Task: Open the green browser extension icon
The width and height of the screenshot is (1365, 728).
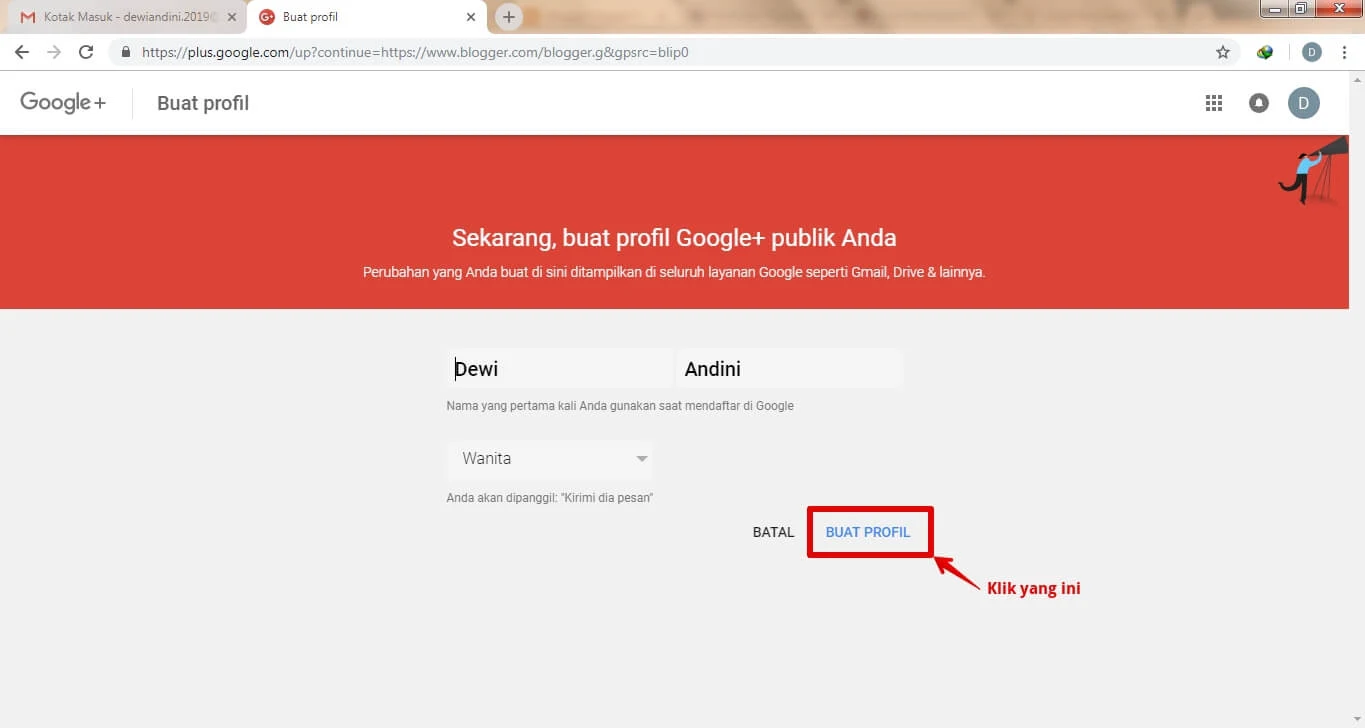Action: (x=1265, y=52)
